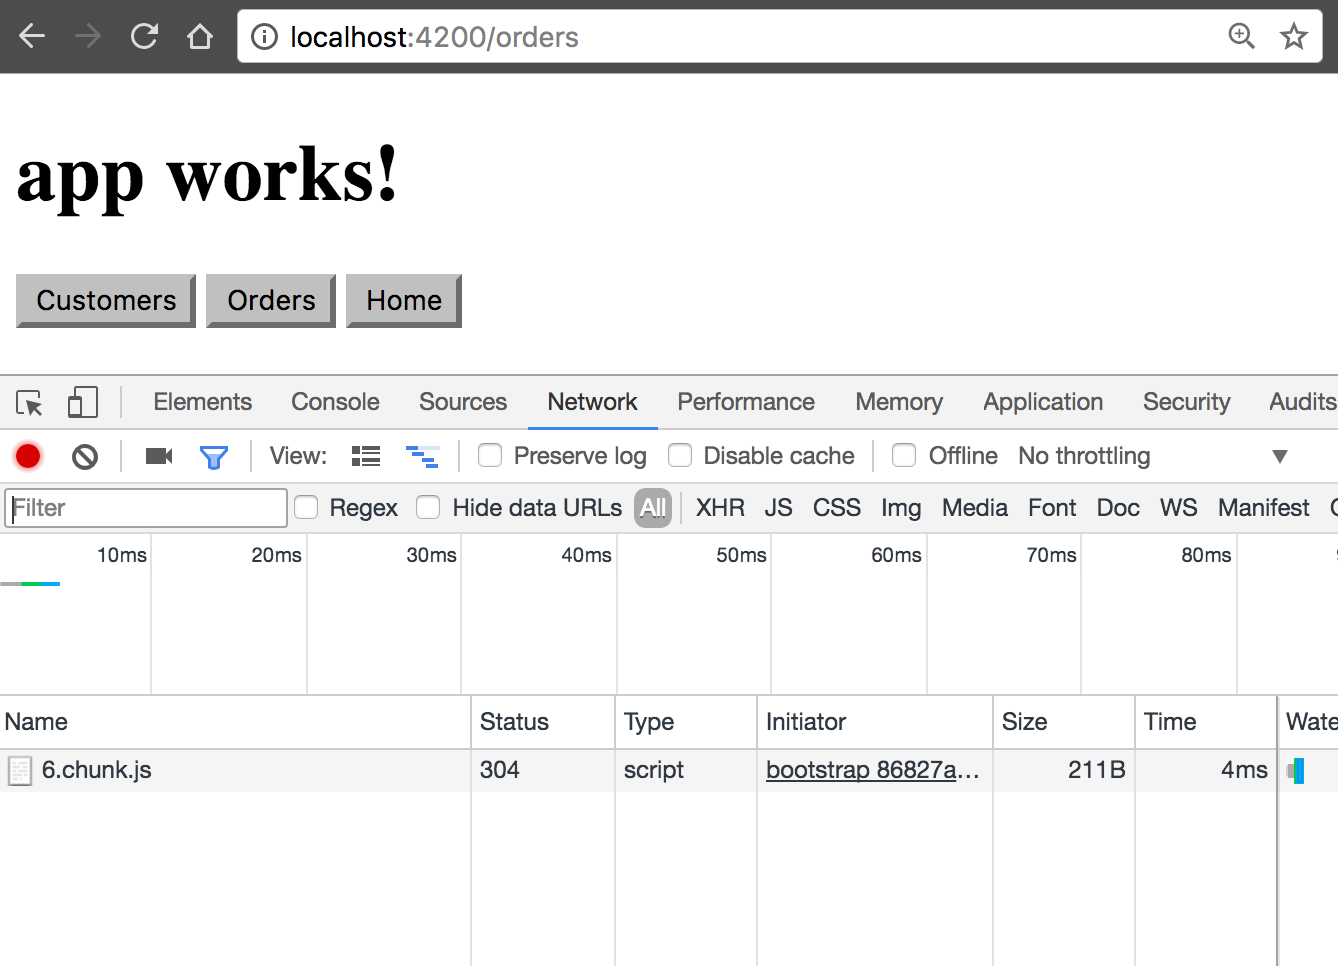
Task: Check the Disable cache option
Action: point(680,456)
